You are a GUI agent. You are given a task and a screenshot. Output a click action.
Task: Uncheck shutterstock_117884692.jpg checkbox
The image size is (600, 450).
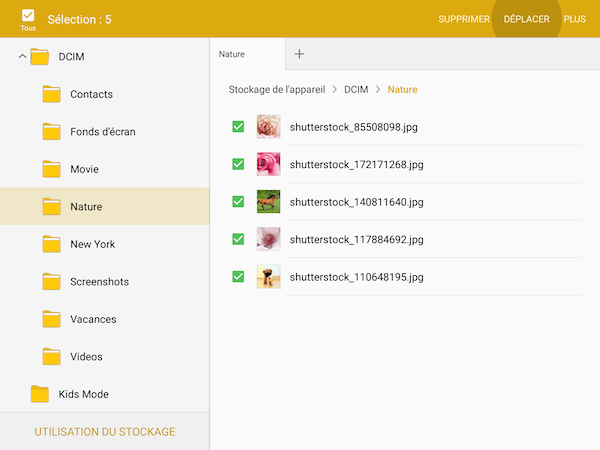coord(238,239)
